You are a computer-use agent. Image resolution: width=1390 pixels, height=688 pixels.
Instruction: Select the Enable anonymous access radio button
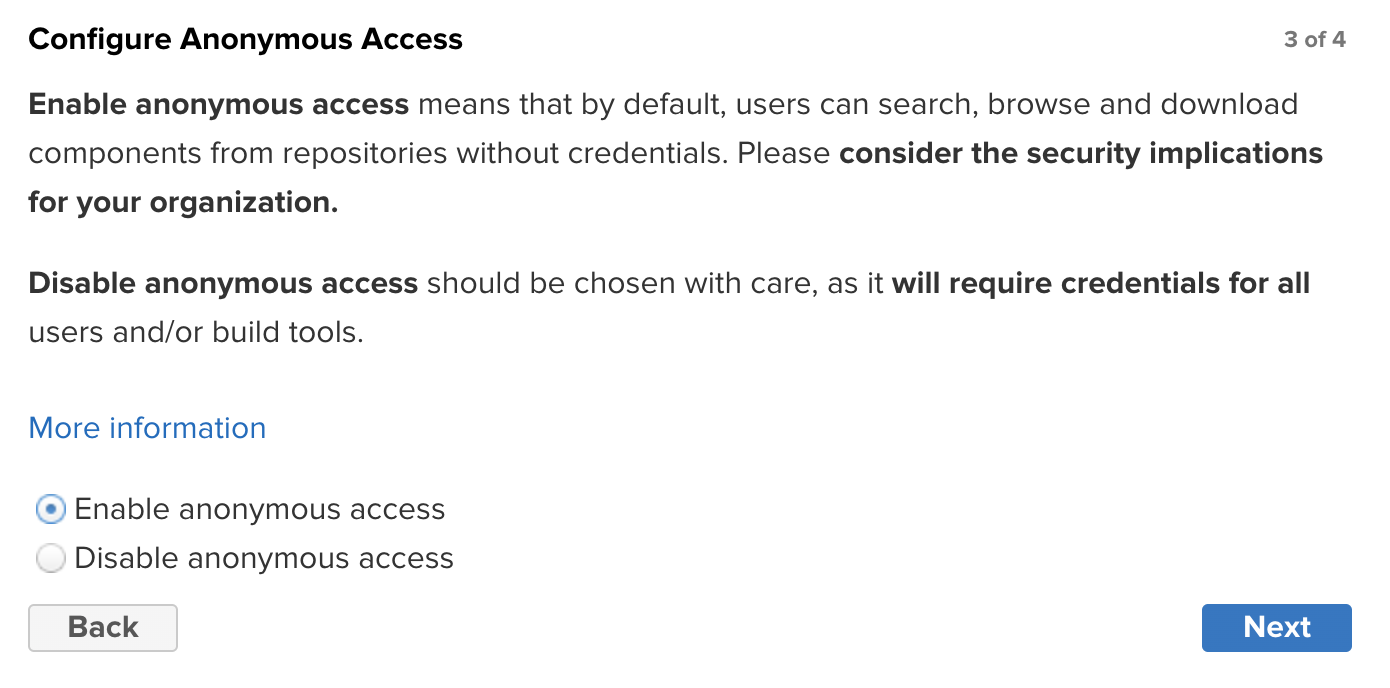(50, 510)
